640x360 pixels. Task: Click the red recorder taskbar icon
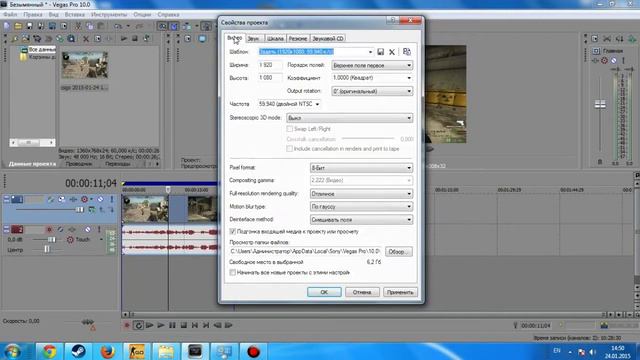[253, 351]
